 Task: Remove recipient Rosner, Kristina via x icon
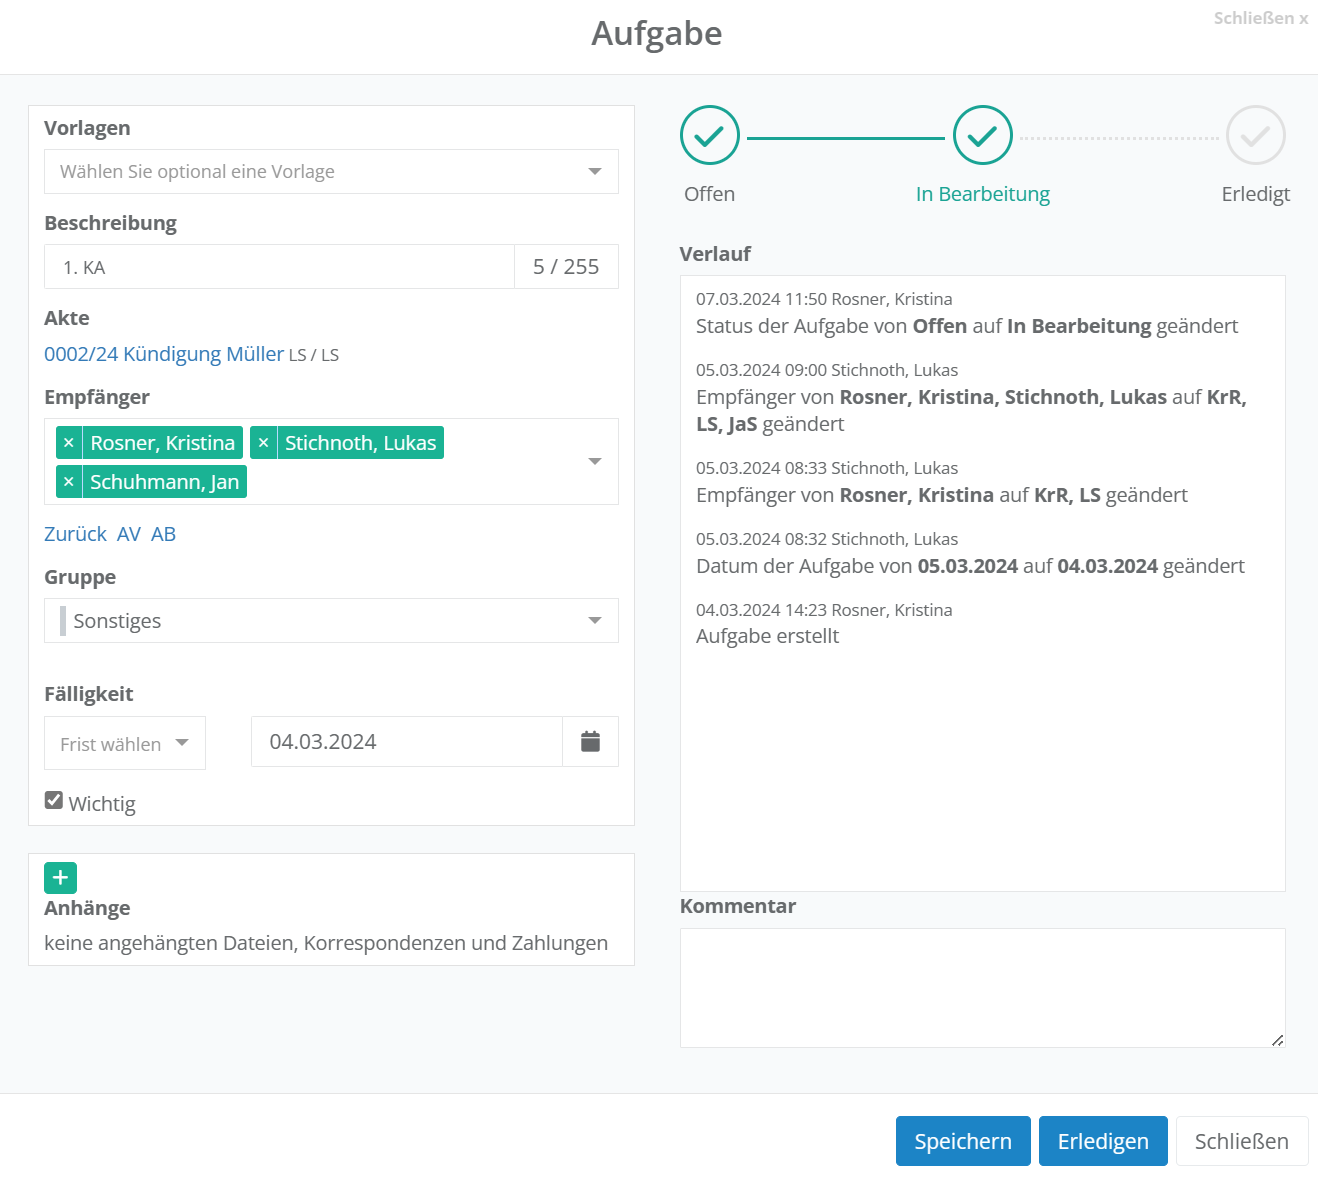click(x=69, y=443)
